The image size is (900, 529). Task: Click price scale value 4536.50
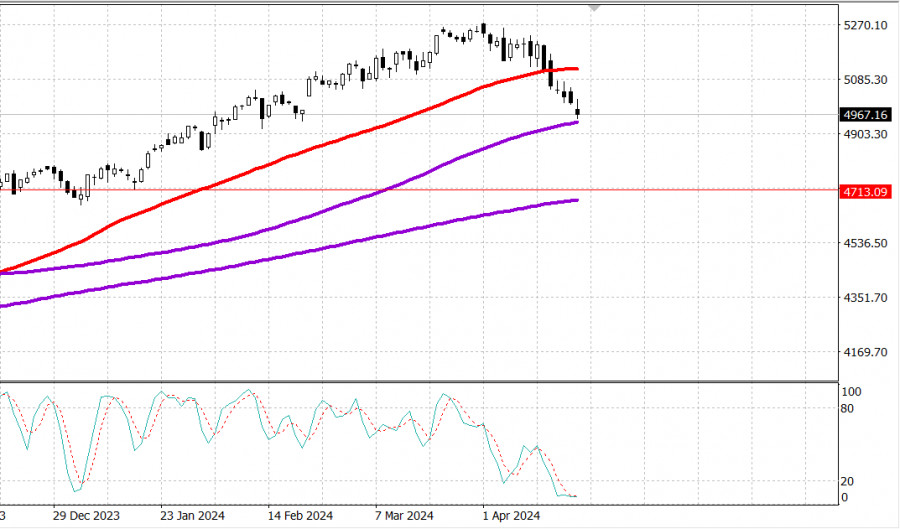click(x=866, y=243)
